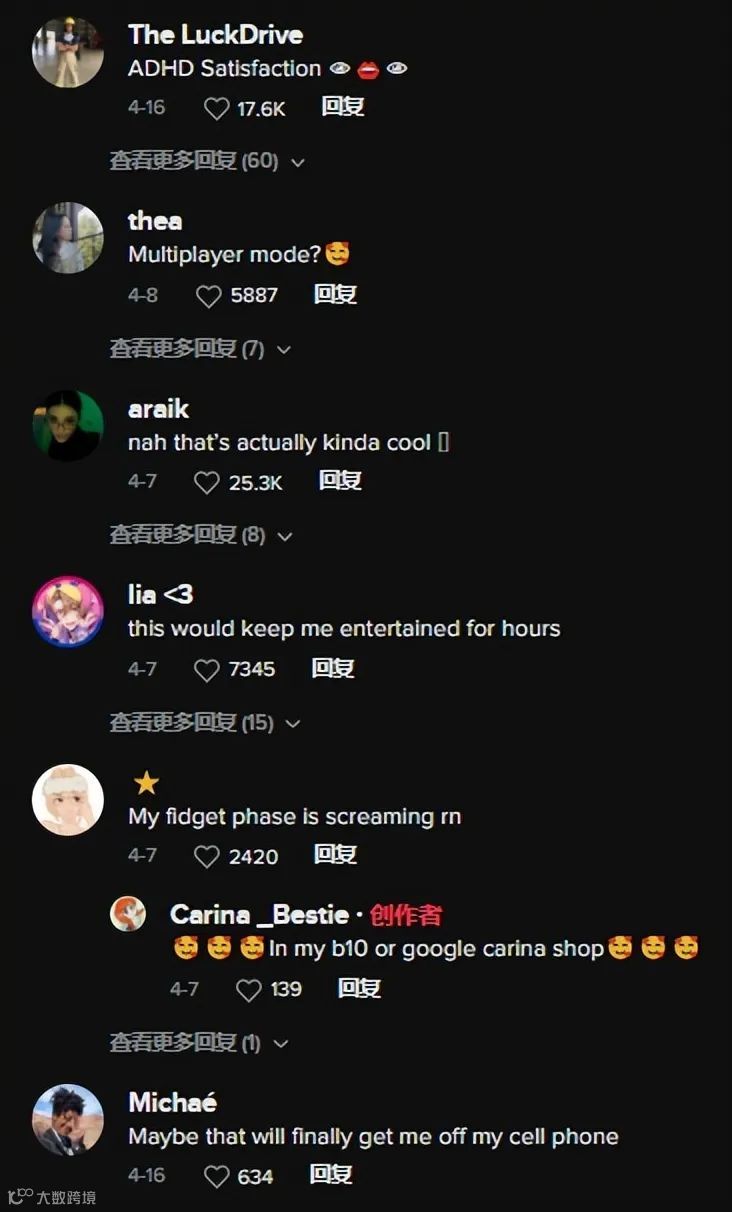Show 1 more reply under Carina_Bestie

[198, 1043]
